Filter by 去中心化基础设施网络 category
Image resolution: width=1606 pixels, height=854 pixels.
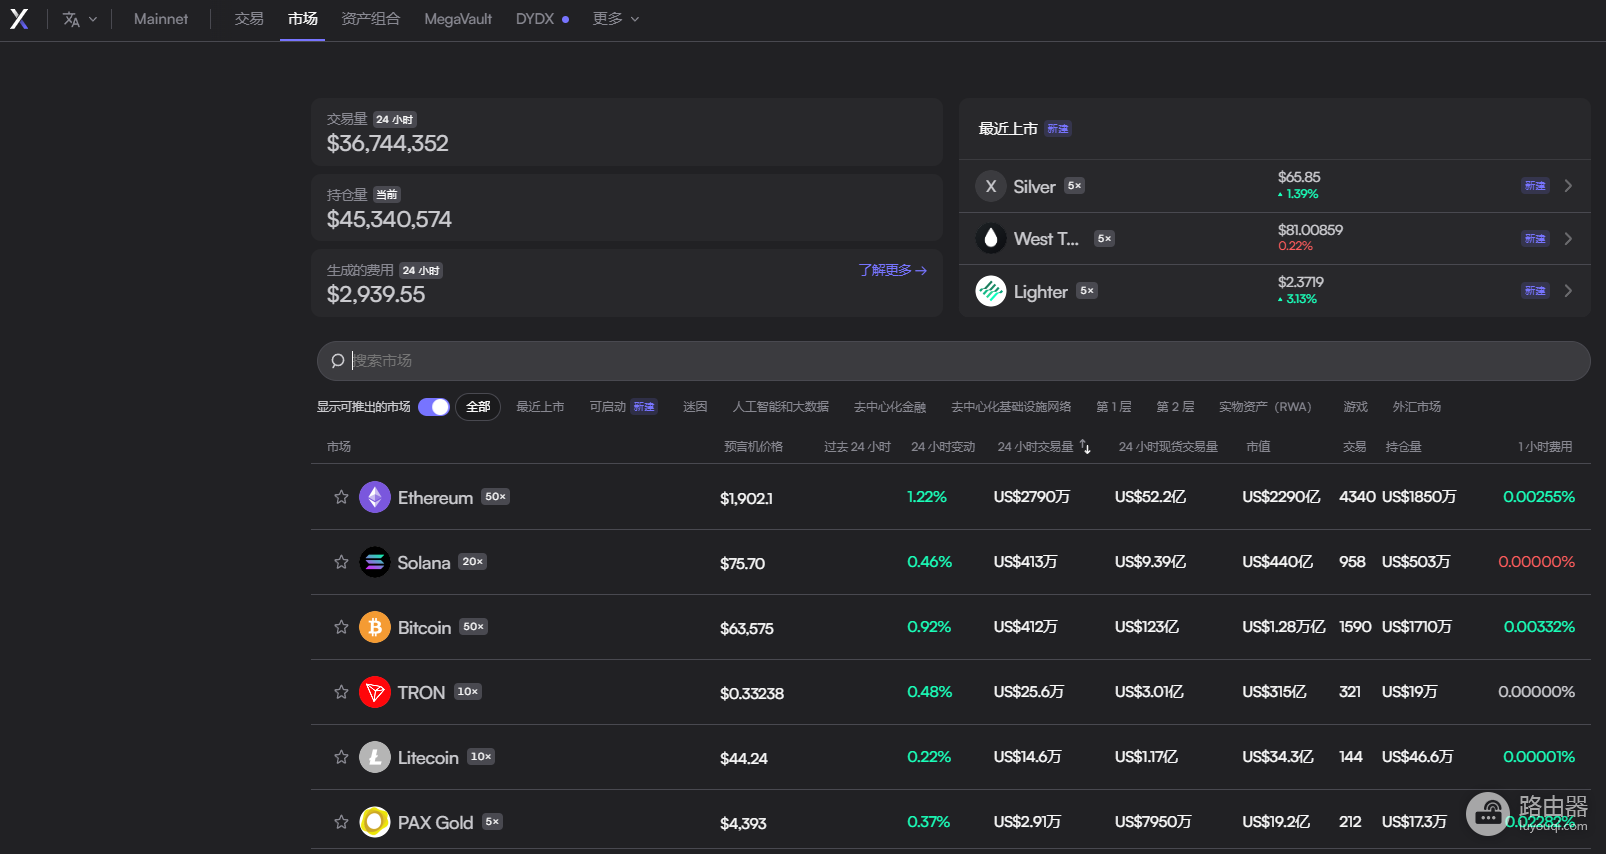tap(1011, 407)
